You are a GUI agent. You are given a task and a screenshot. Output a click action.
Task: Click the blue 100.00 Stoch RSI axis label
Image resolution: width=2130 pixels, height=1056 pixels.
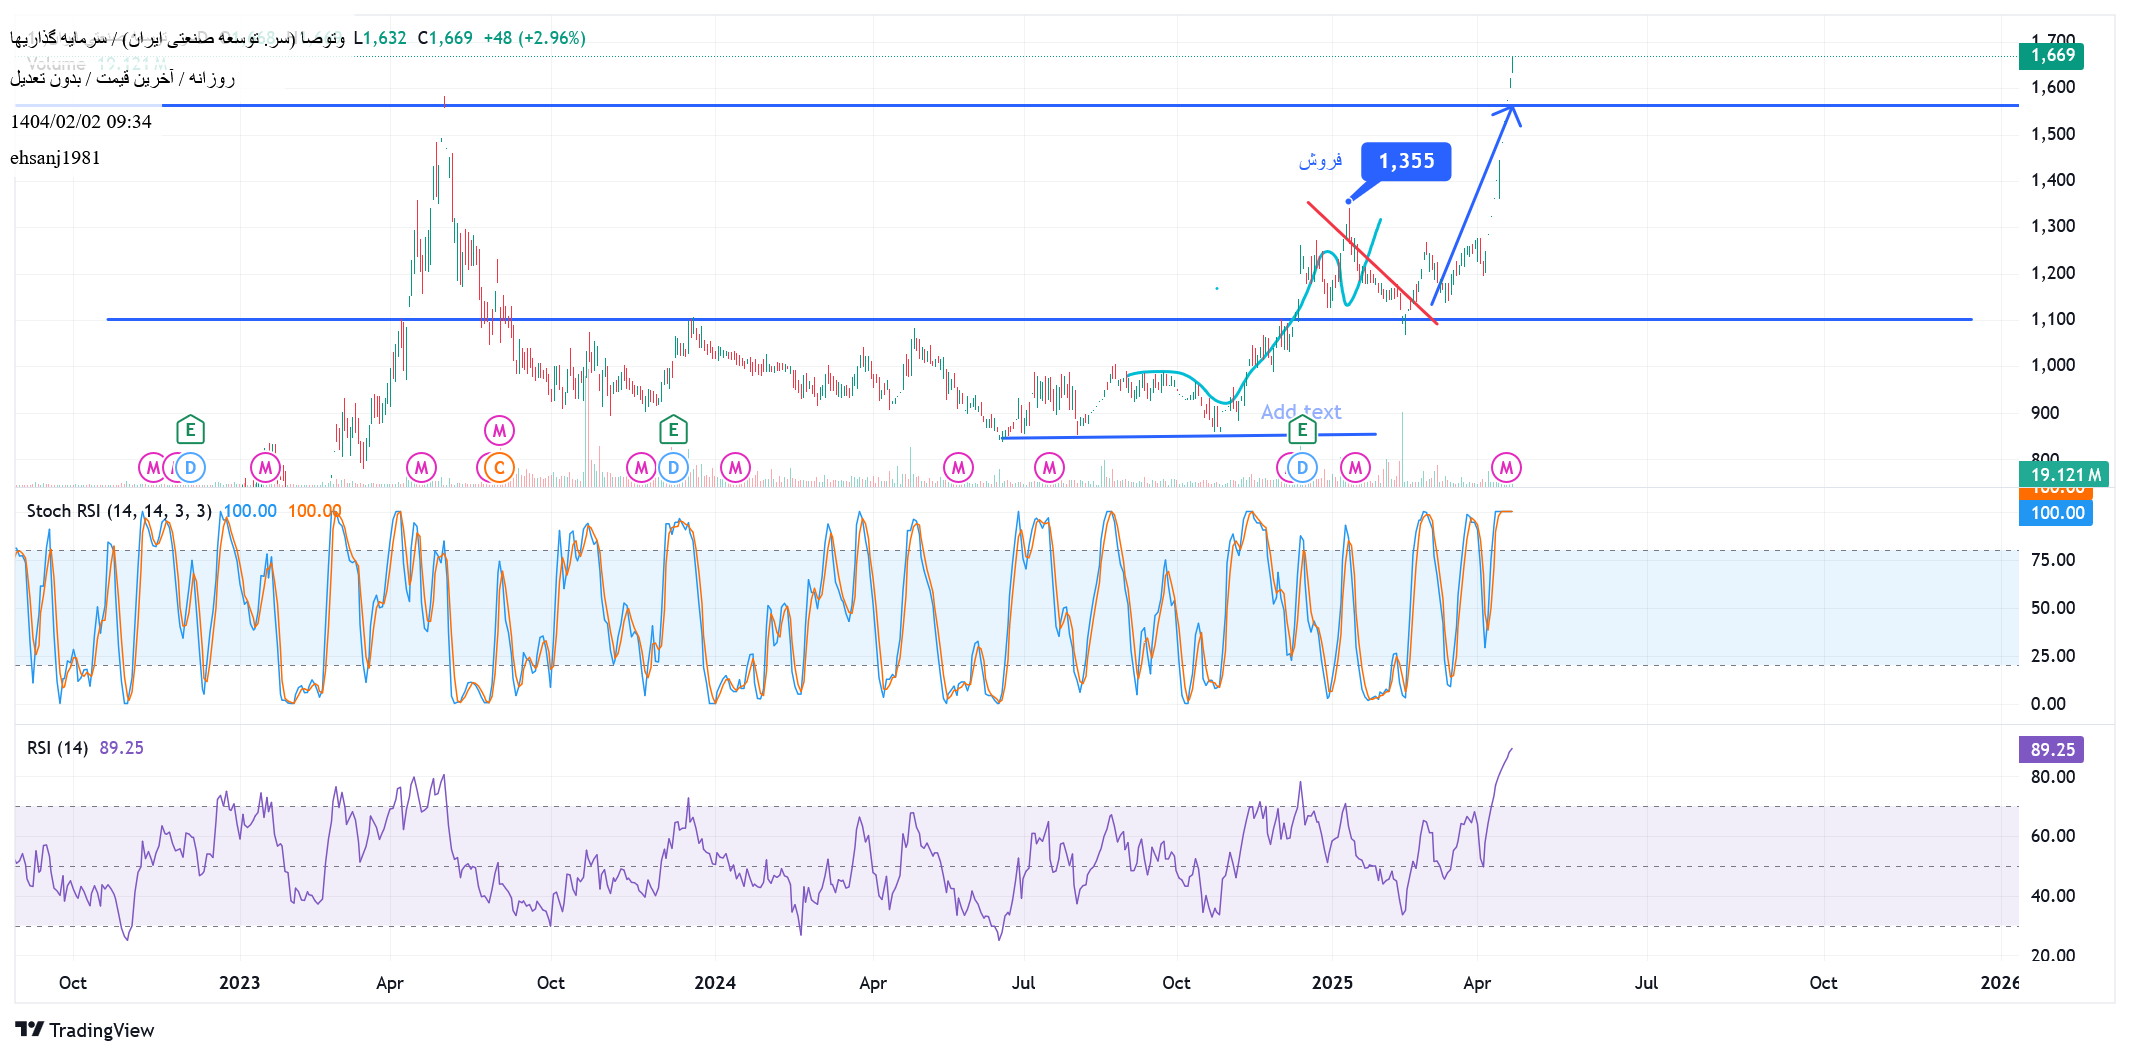click(x=2056, y=513)
